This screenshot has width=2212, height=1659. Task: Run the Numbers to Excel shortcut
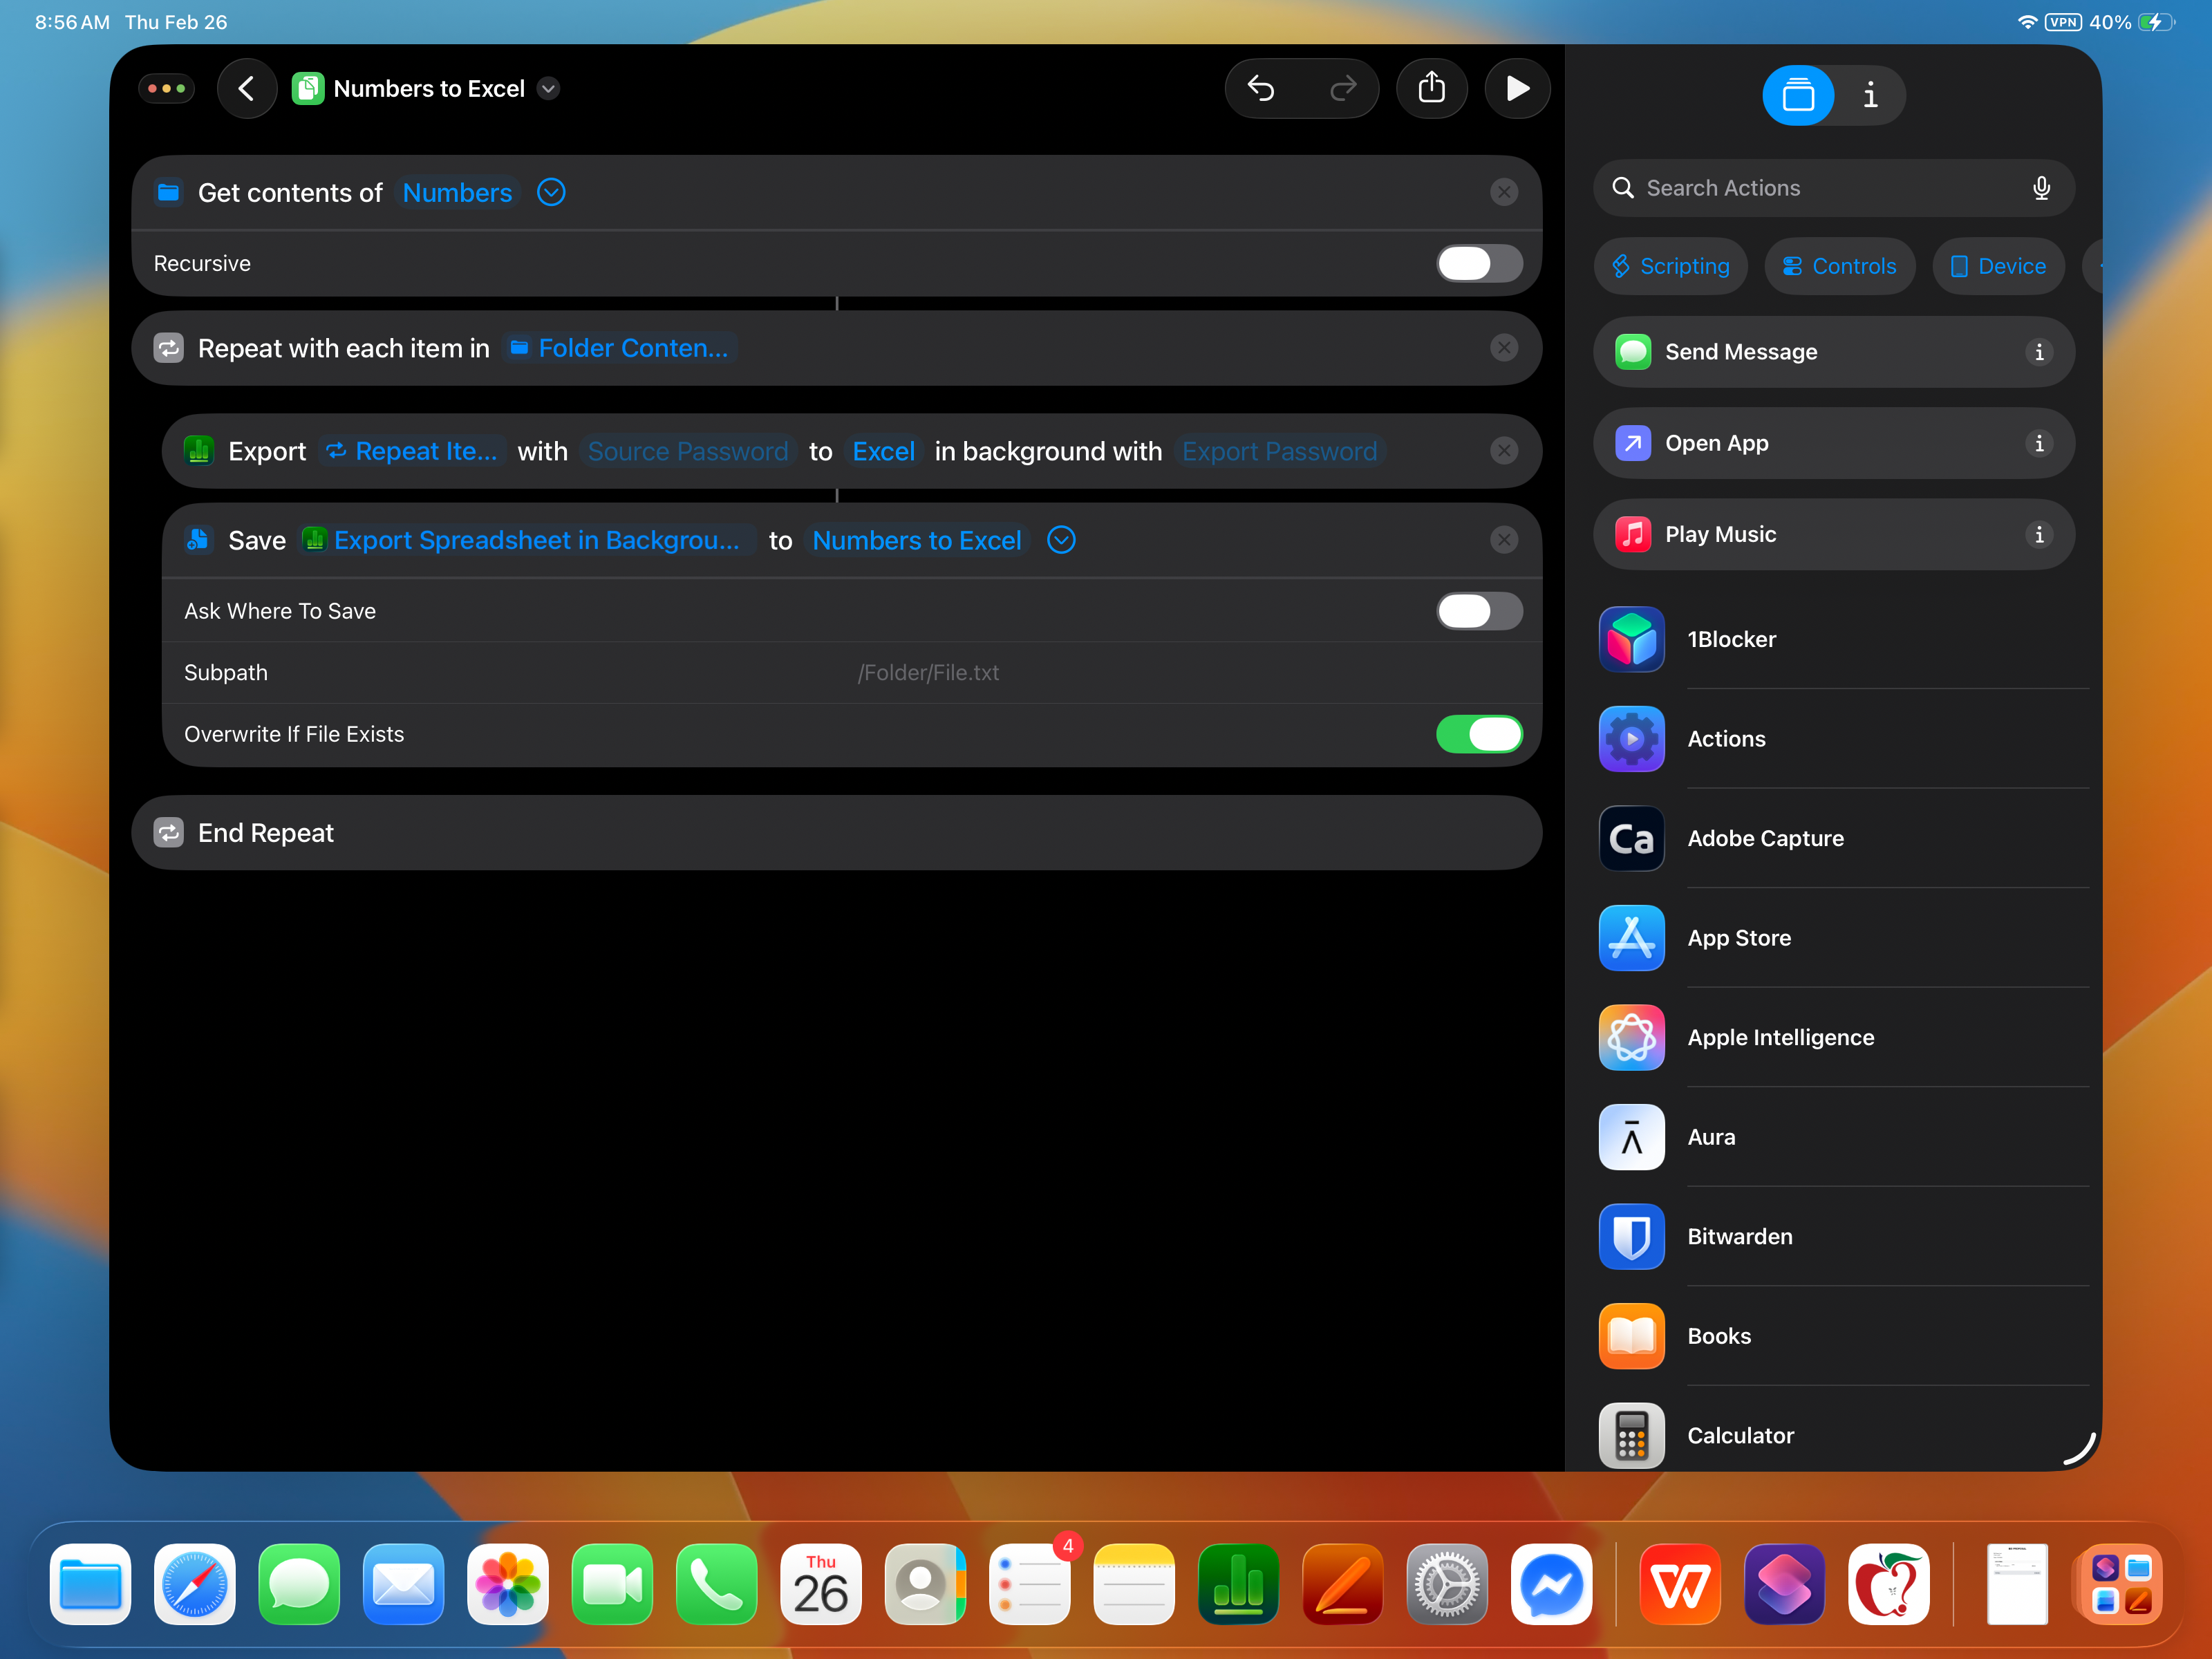(1517, 89)
